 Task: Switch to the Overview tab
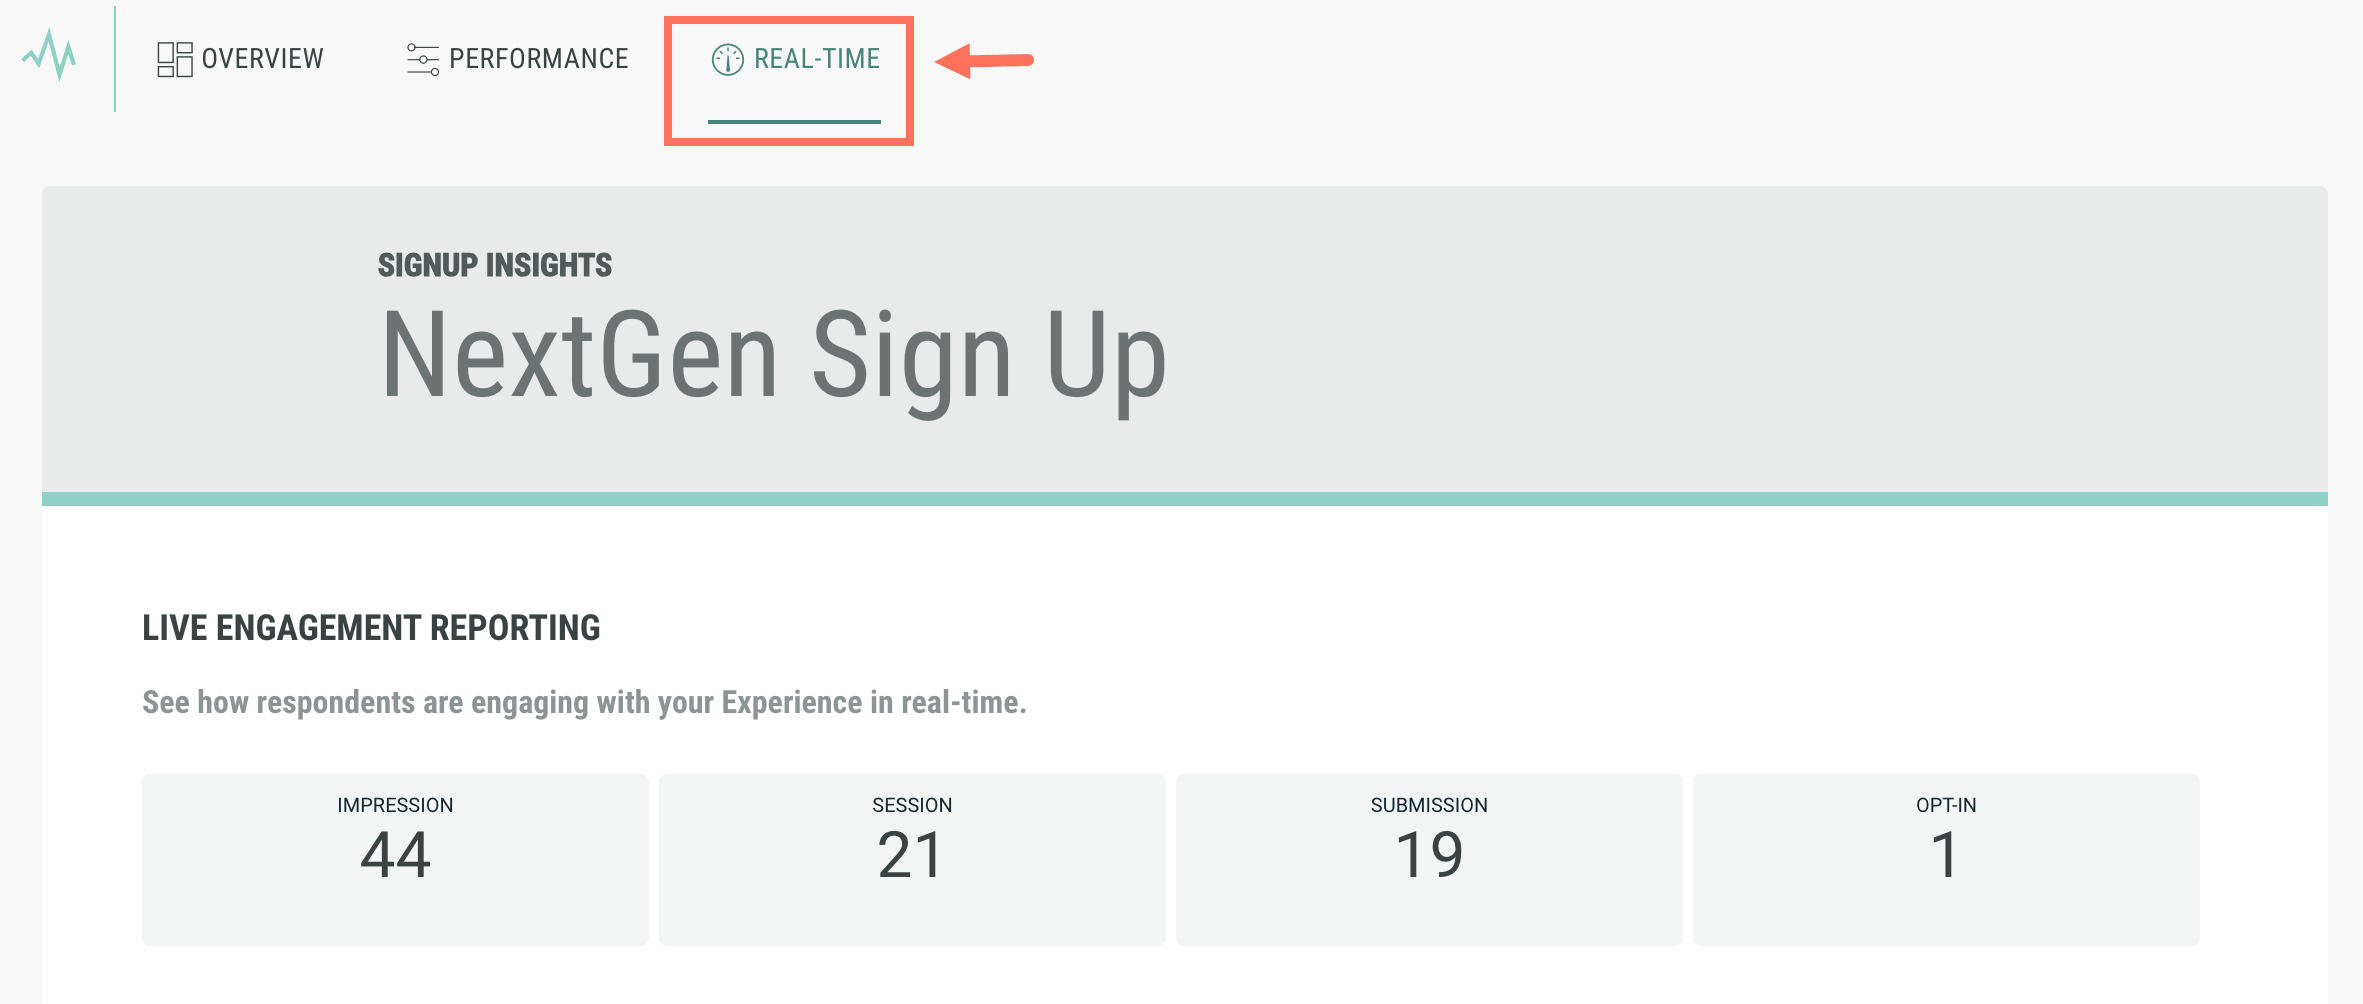[x=262, y=59]
